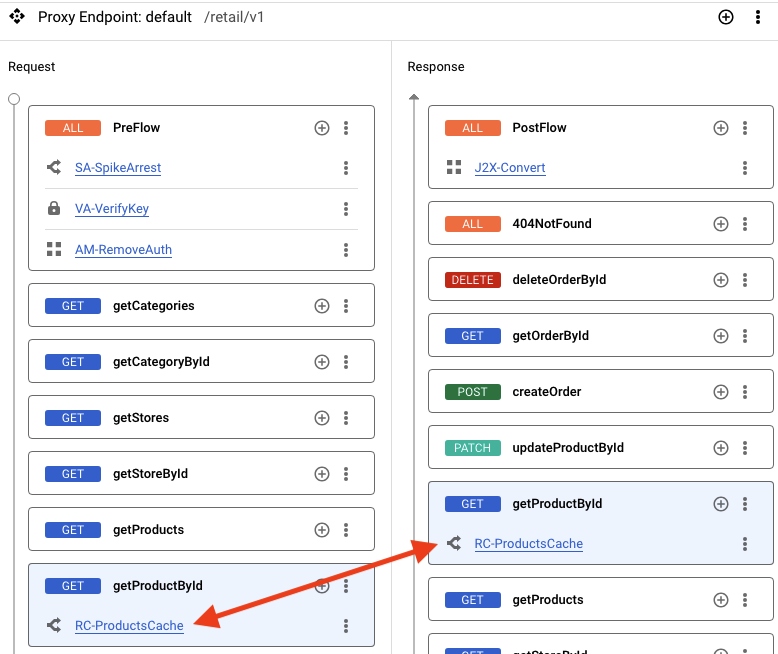Add a step to the createOrder flow
The image size is (778, 654).
[720, 392]
